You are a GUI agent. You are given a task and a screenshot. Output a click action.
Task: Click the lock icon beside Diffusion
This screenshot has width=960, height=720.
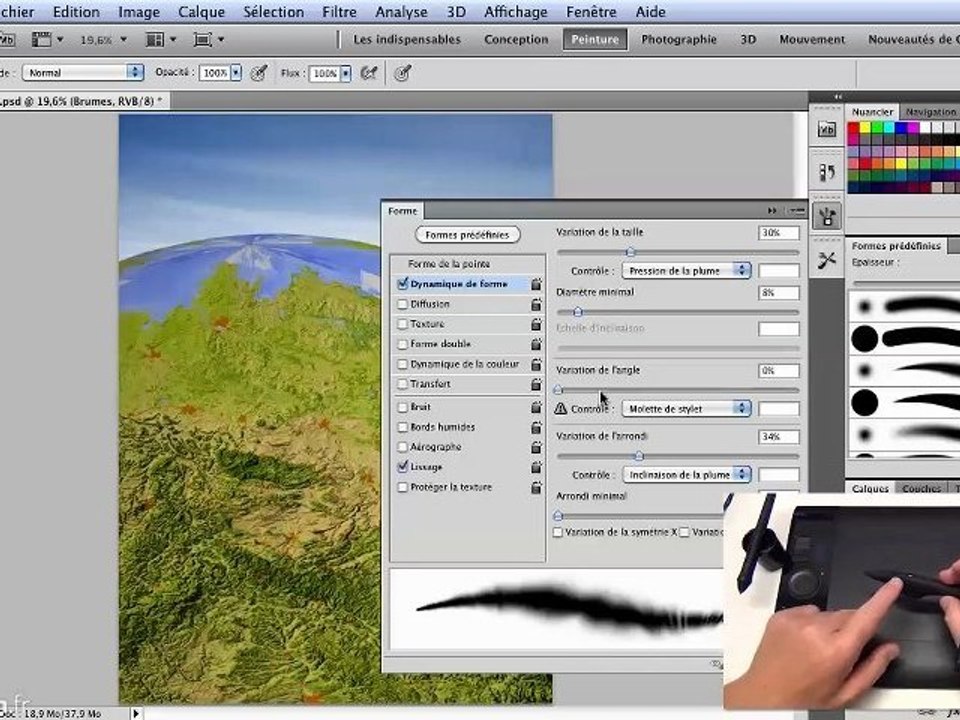click(536, 304)
